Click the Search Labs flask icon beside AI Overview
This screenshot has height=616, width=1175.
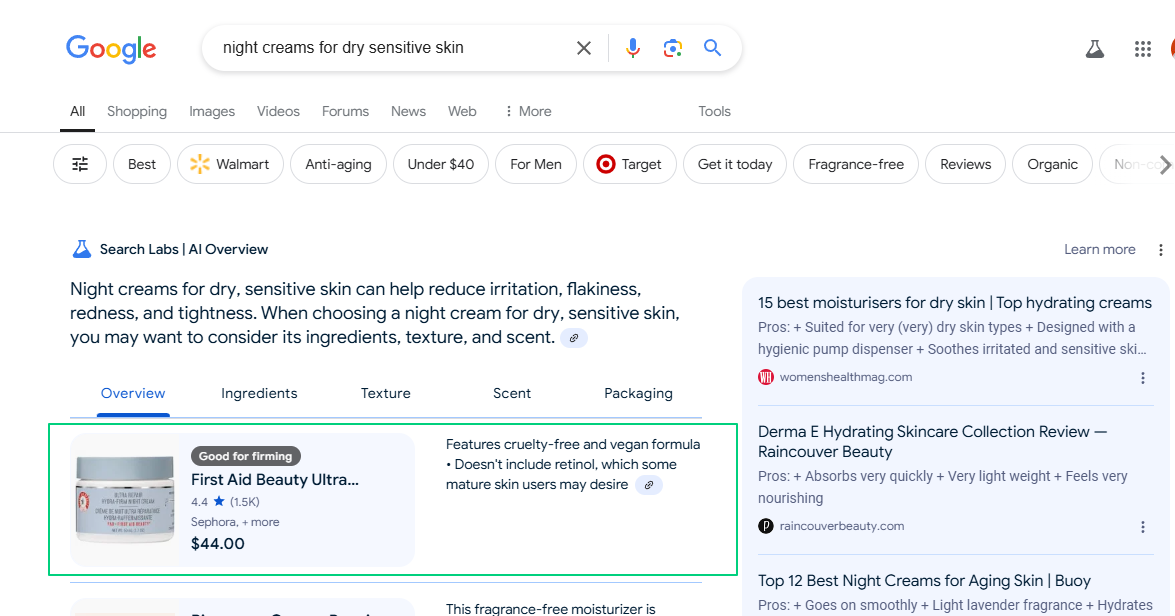(82, 249)
